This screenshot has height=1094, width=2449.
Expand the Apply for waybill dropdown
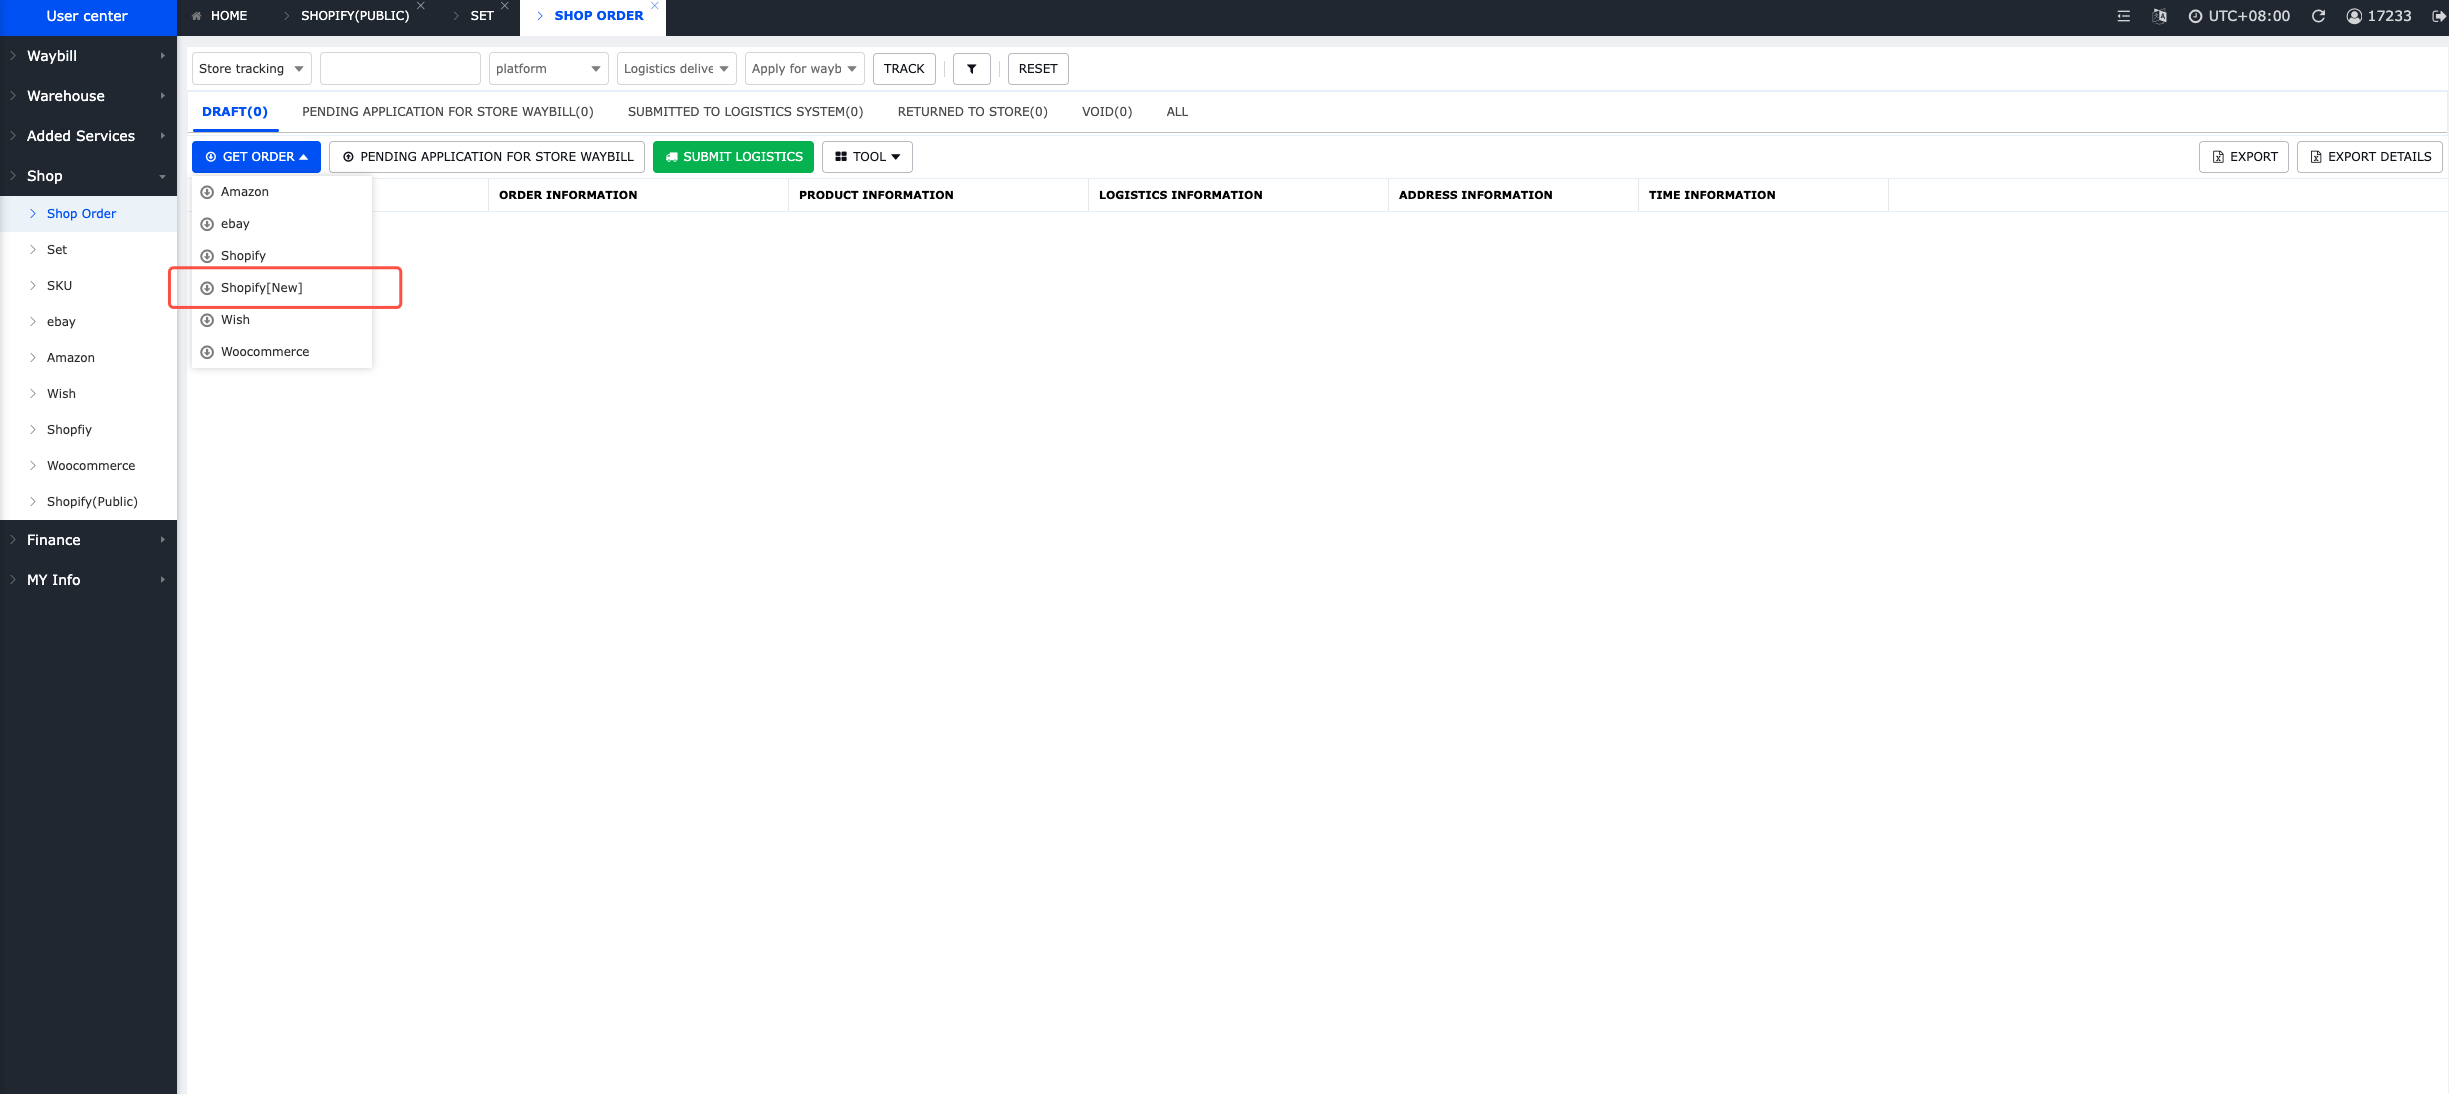pos(804,68)
